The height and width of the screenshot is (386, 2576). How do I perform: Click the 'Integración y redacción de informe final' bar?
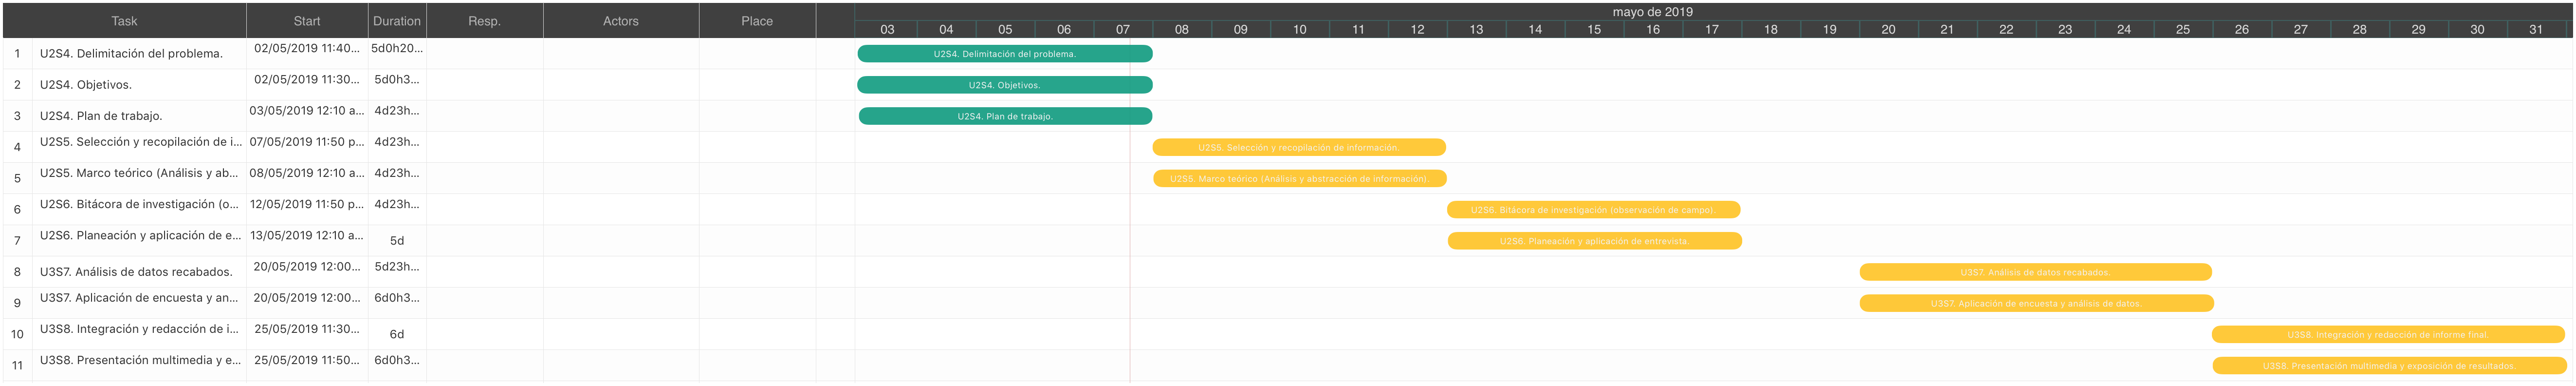point(2388,334)
